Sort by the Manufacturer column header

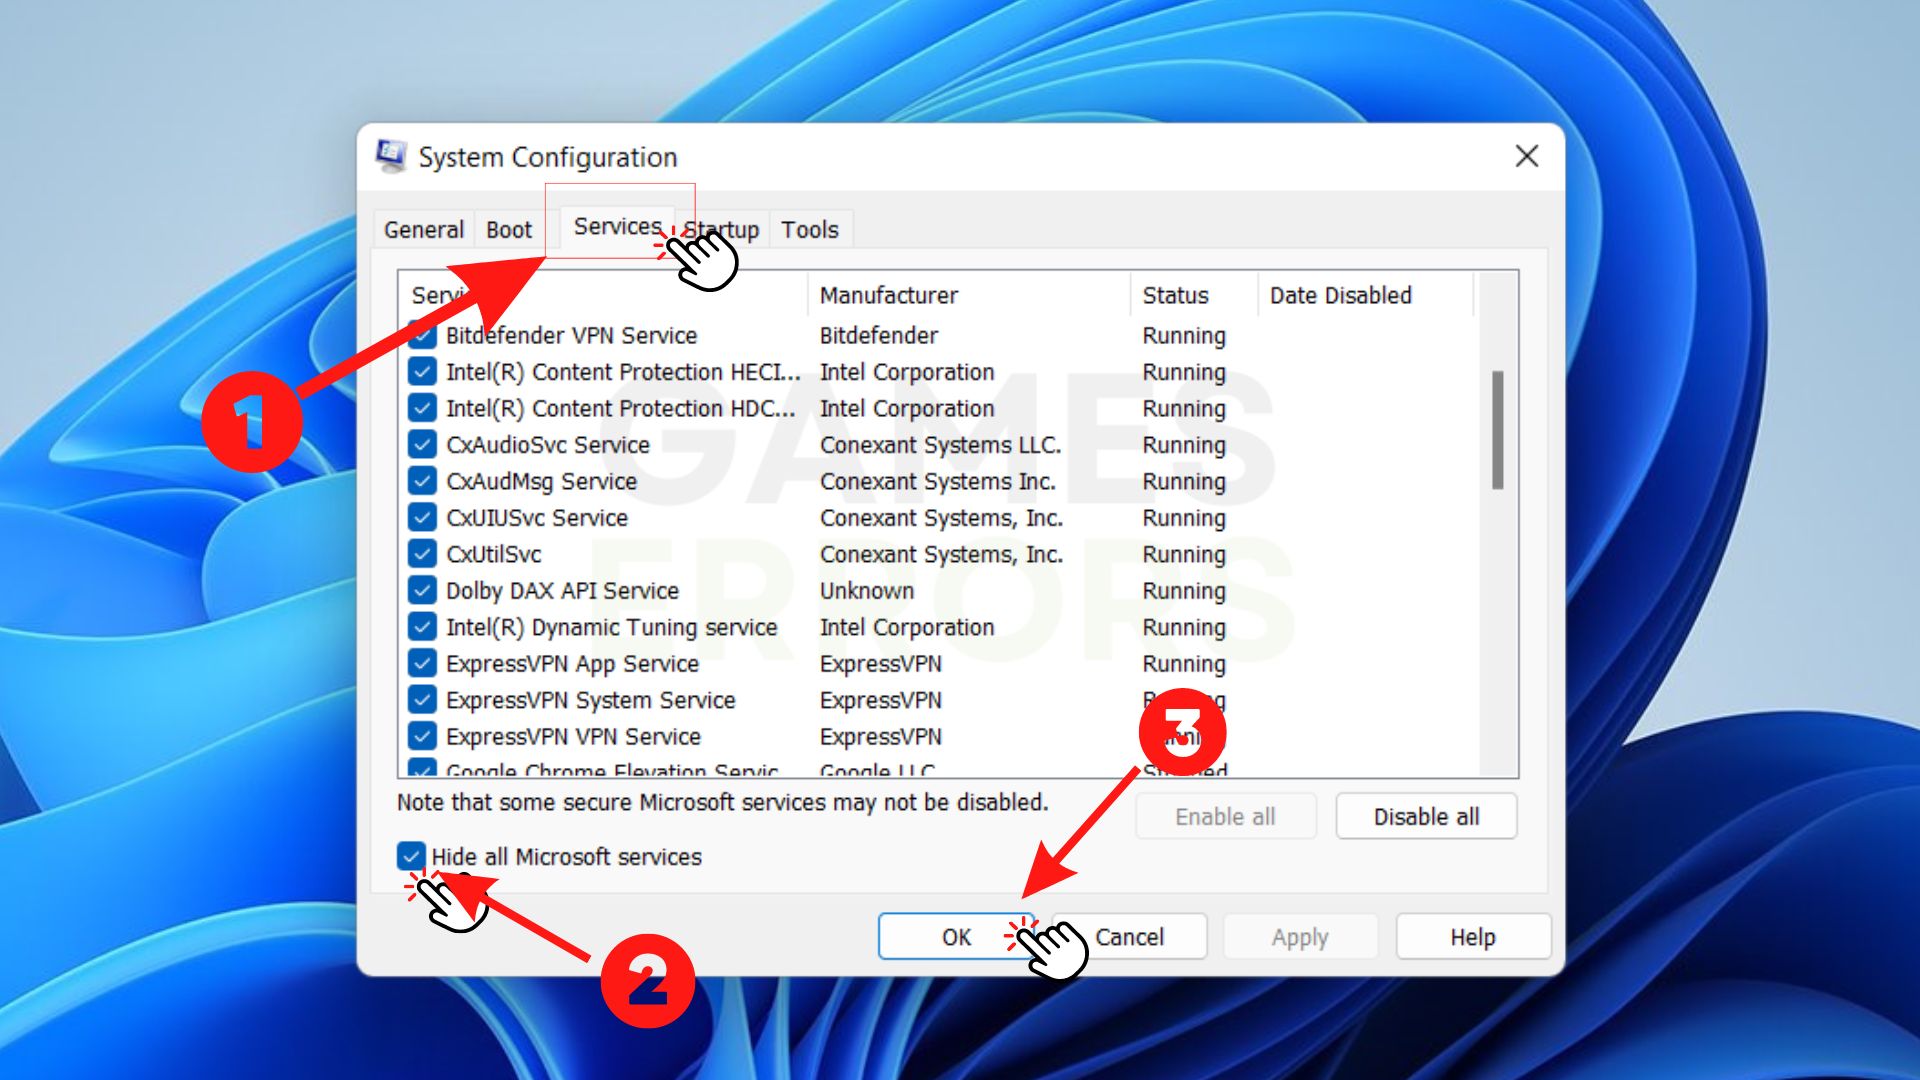[x=968, y=295]
